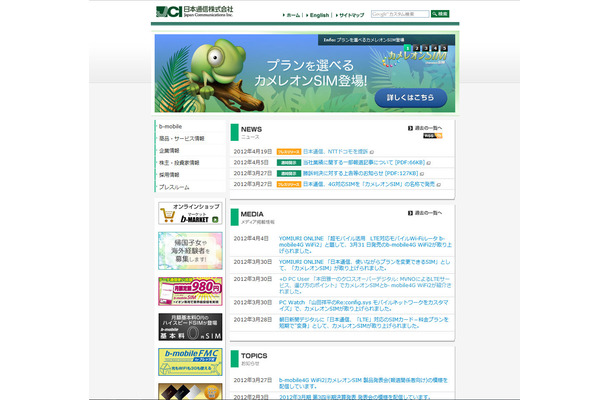Open the 帰国子女 recruitment banner
This screenshot has height=400, width=610.
pyautogui.click(x=190, y=251)
